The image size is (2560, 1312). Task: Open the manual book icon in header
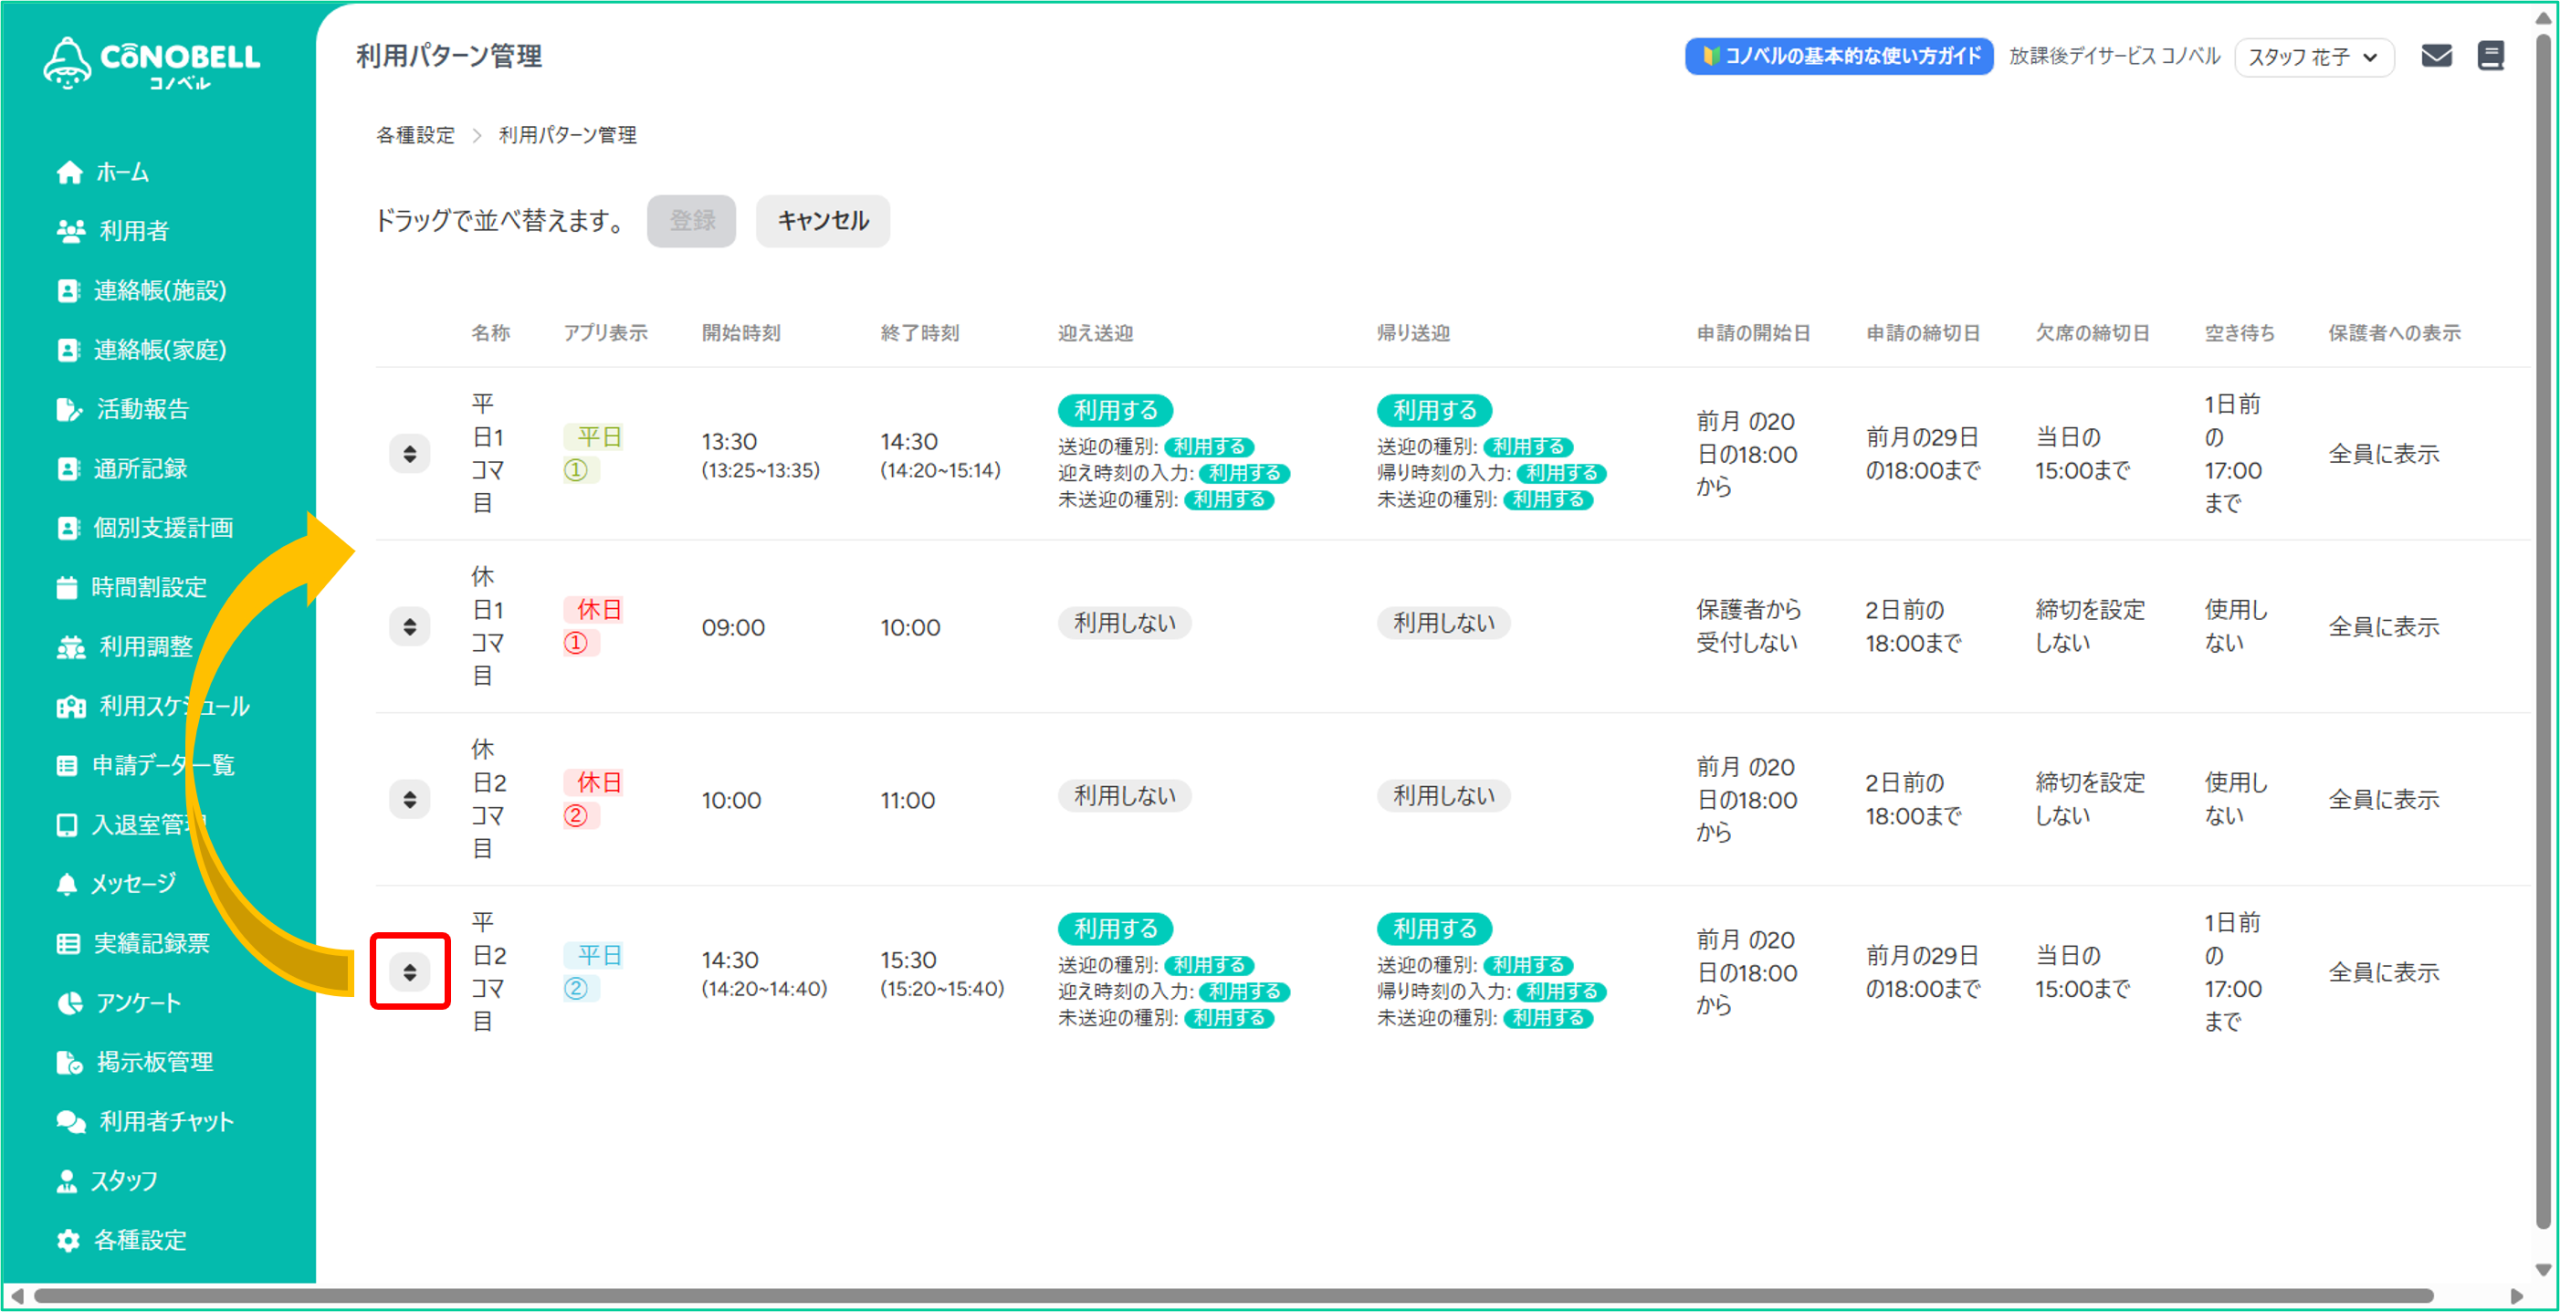point(2490,56)
